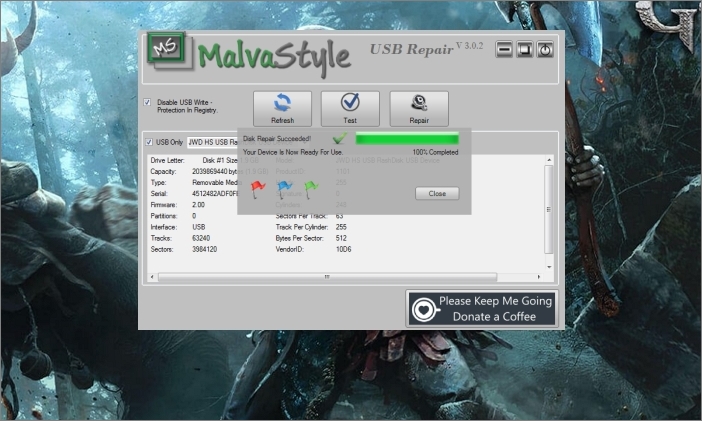The height and width of the screenshot is (421, 702).
Task: Click the green success checkmark icon
Action: 340,138
